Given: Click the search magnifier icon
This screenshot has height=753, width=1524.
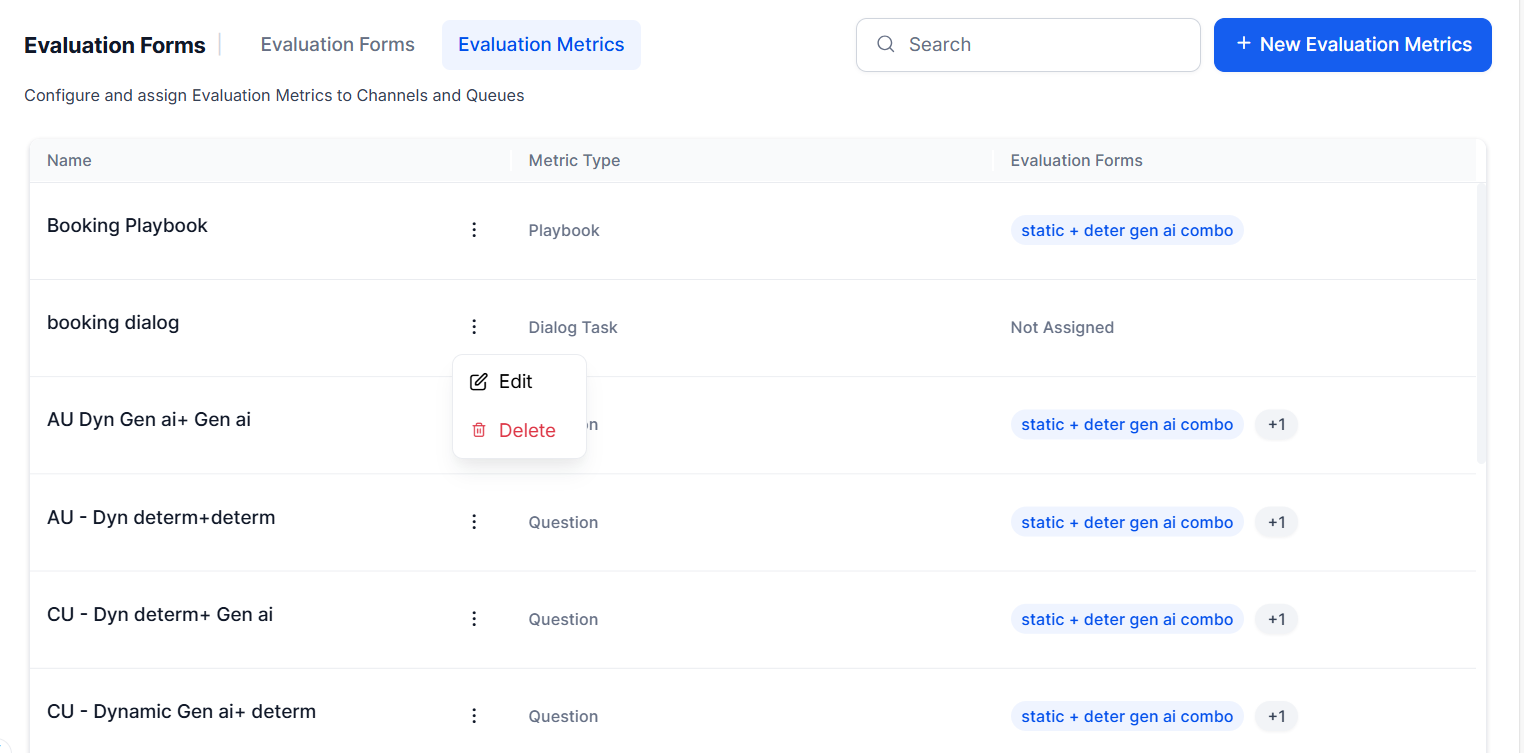Looking at the screenshot, I should click(x=885, y=44).
